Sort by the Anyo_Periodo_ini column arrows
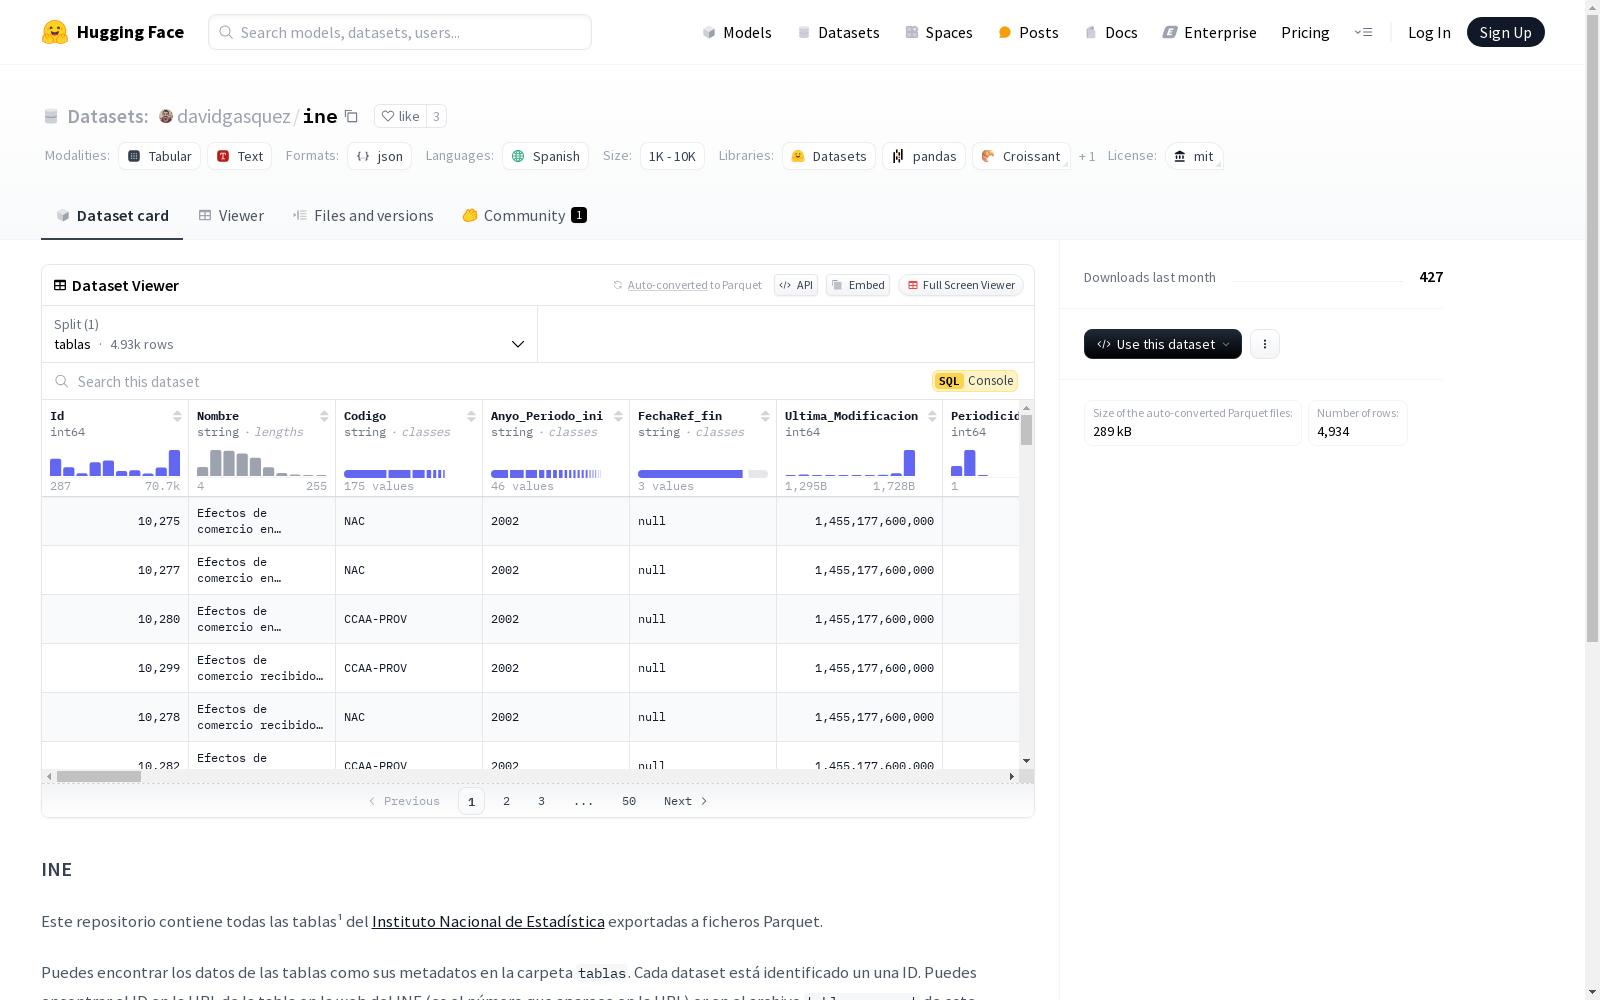Image resolution: width=1600 pixels, height=1000 pixels. tap(618, 416)
